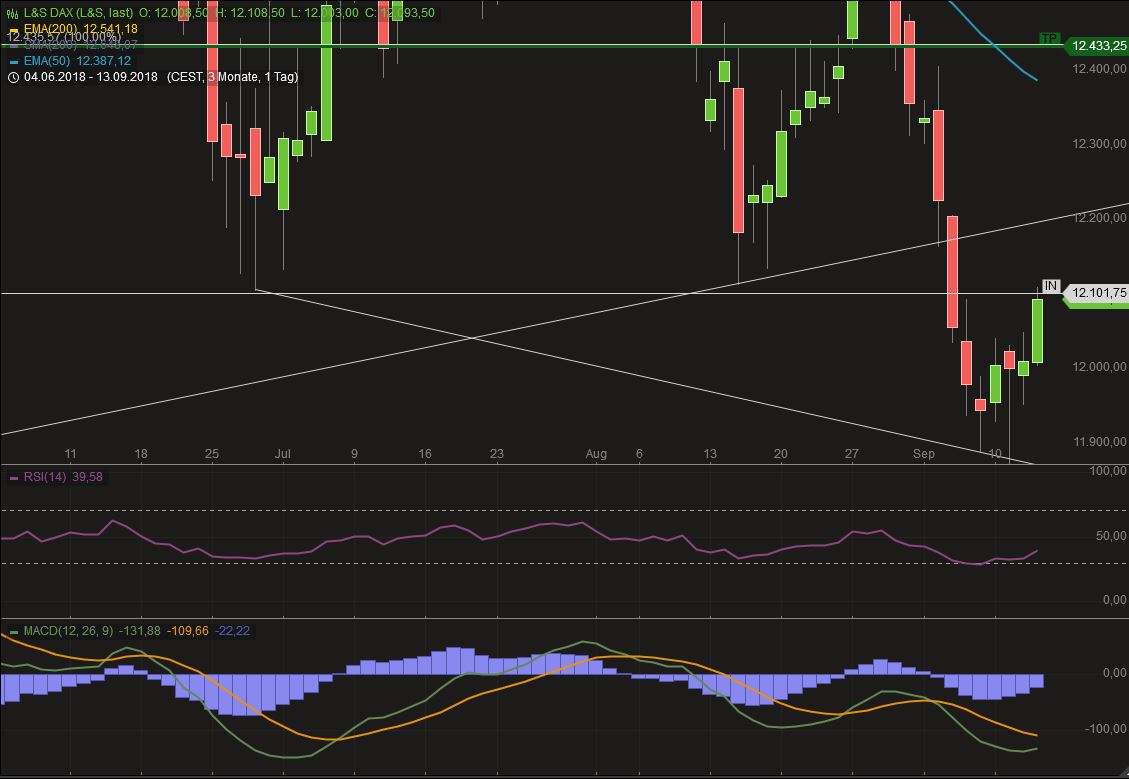Click the gray SMA(200) legend marker

tap(14, 45)
